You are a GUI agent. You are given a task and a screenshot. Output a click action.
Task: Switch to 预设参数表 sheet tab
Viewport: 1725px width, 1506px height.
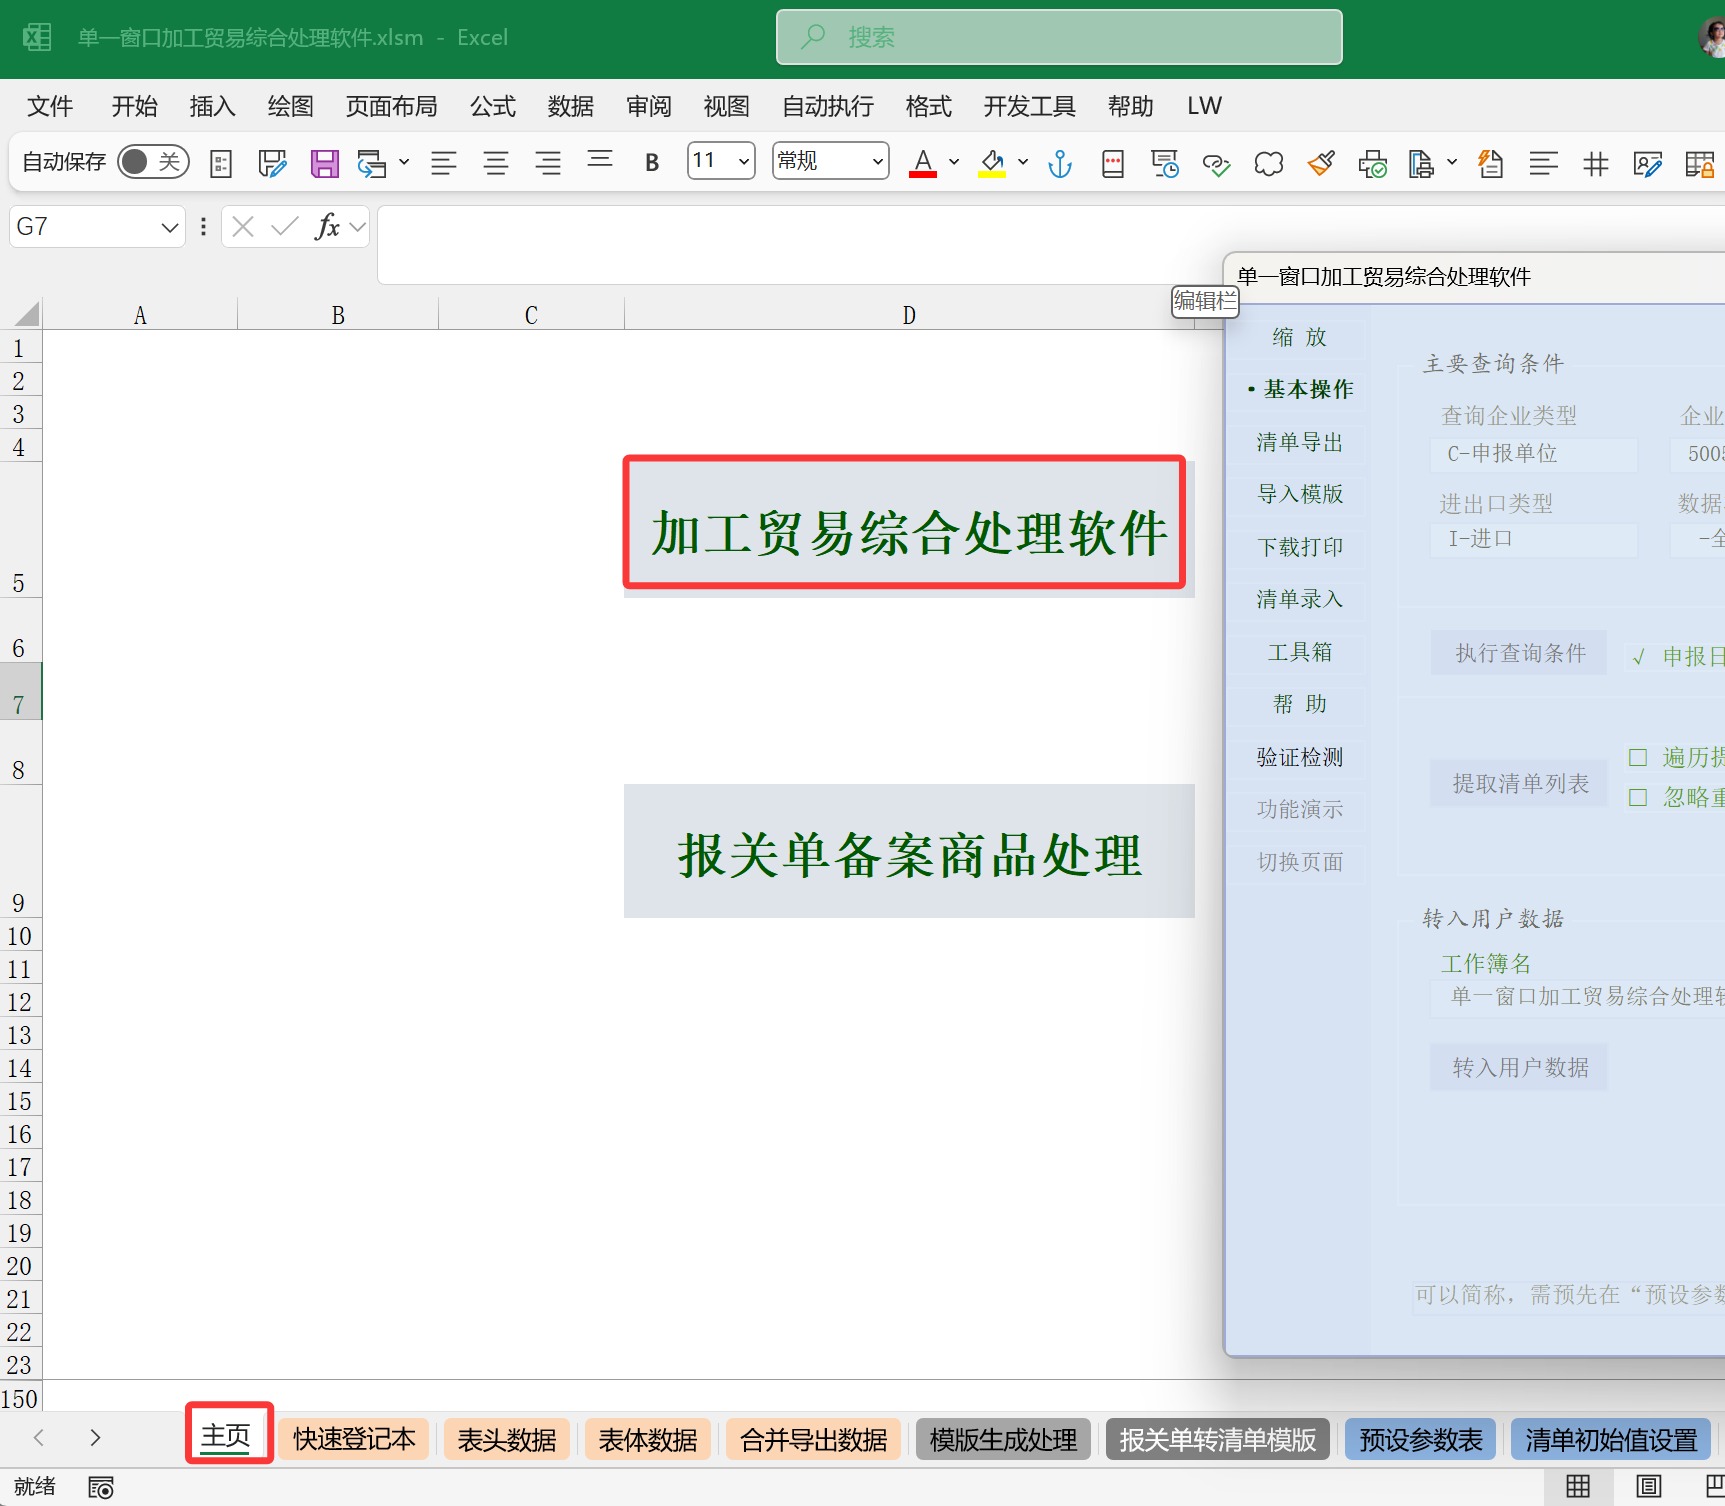[x=1421, y=1439]
